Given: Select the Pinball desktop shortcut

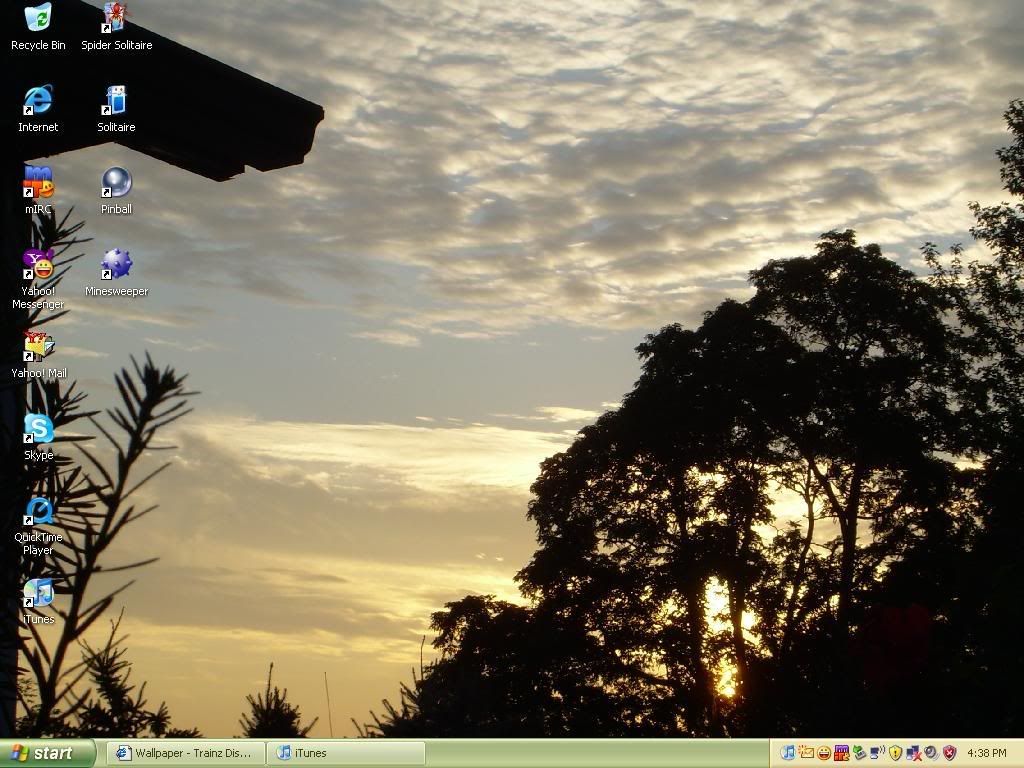Looking at the screenshot, I should 116,190.
